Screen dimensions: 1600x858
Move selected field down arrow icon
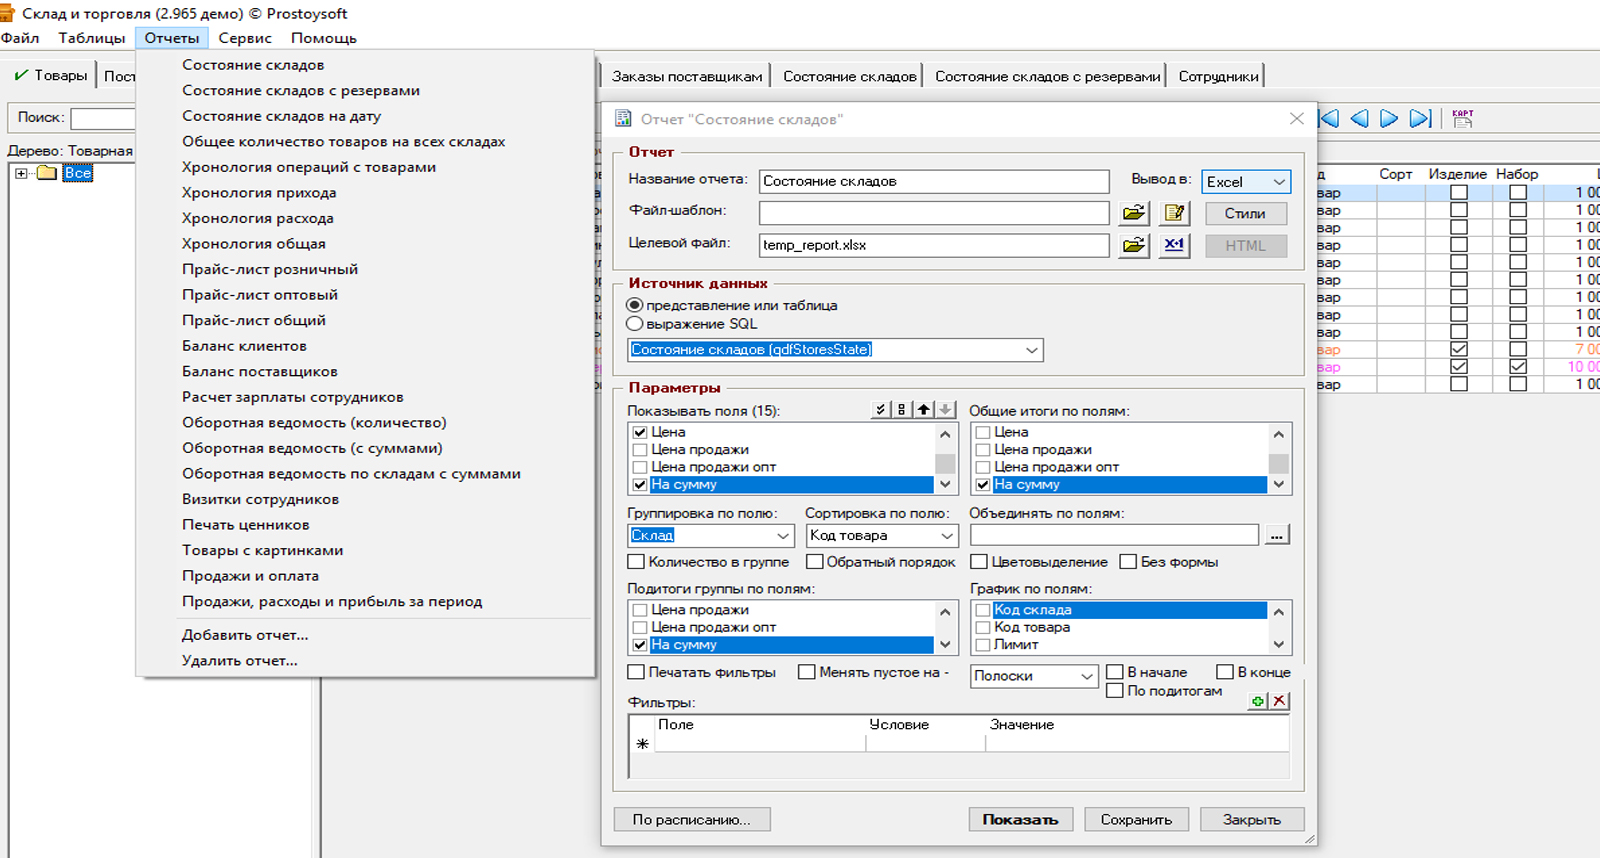tap(945, 409)
